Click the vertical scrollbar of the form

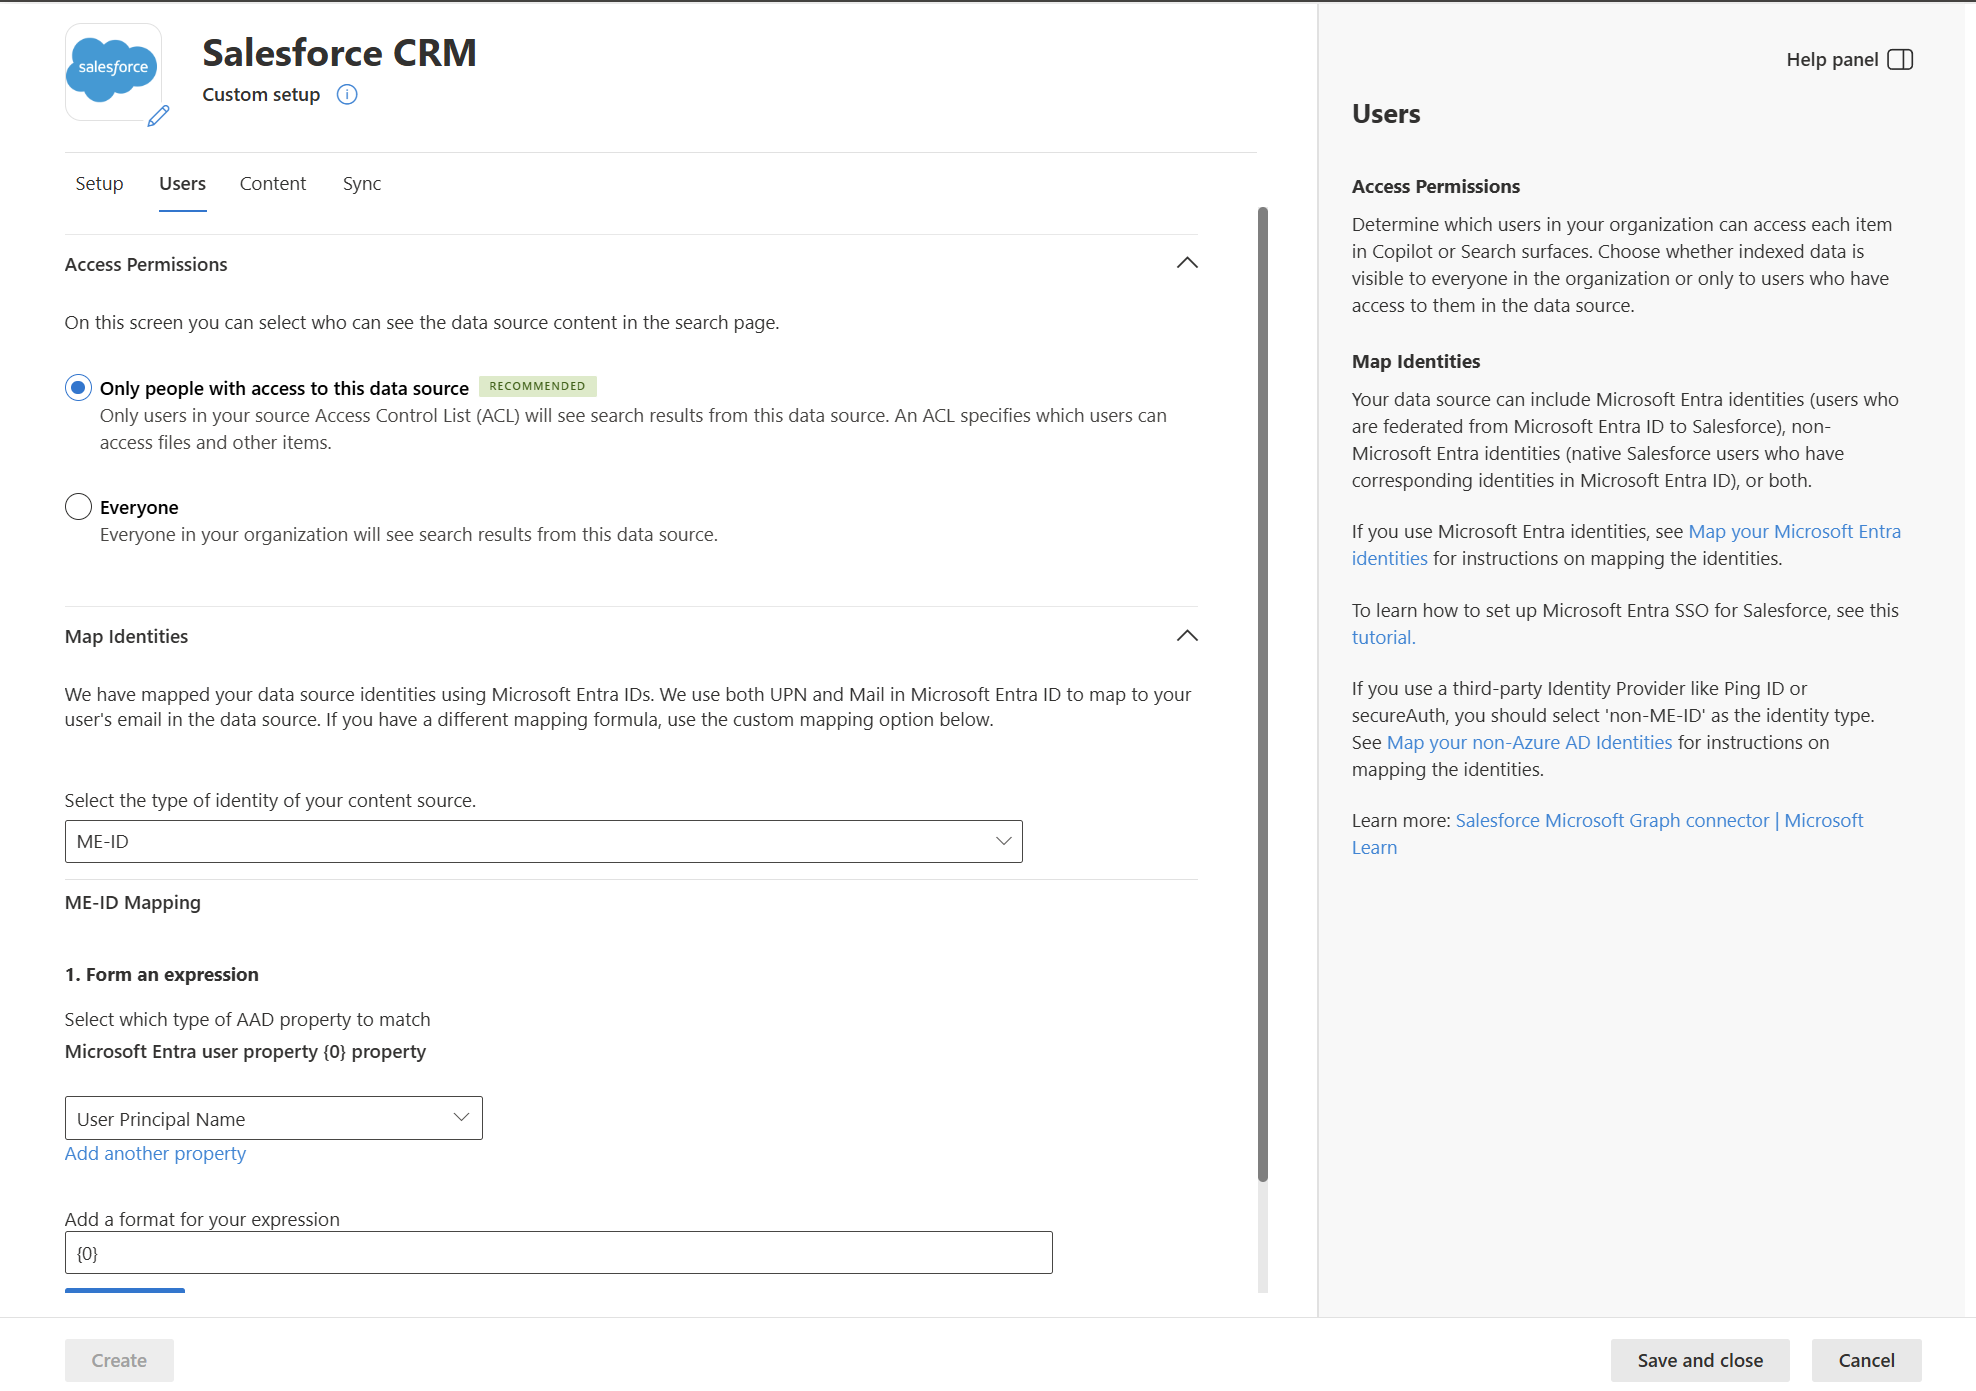(1263, 695)
